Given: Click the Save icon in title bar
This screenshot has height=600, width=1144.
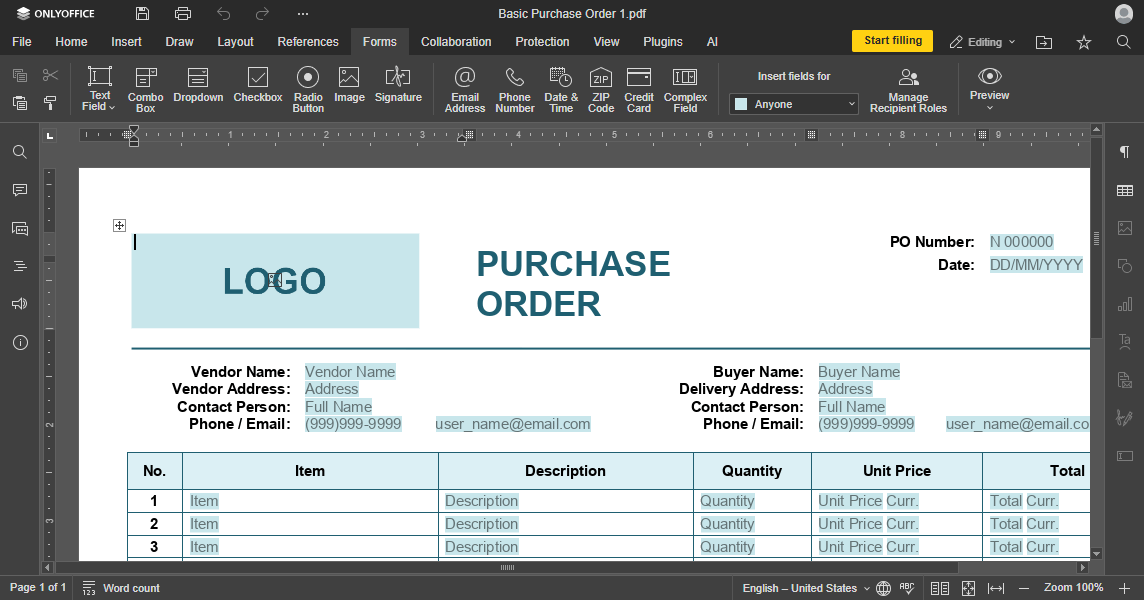Looking at the screenshot, I should (142, 14).
